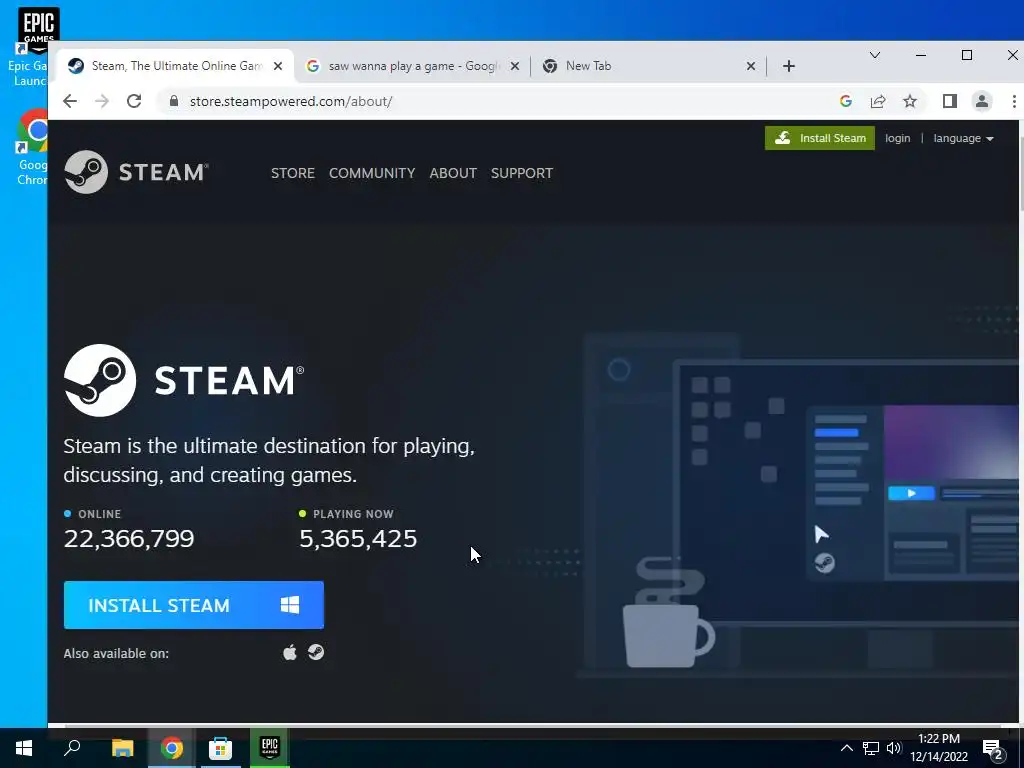Show hidden system tray icons
This screenshot has height=768, width=1024.
click(846, 748)
